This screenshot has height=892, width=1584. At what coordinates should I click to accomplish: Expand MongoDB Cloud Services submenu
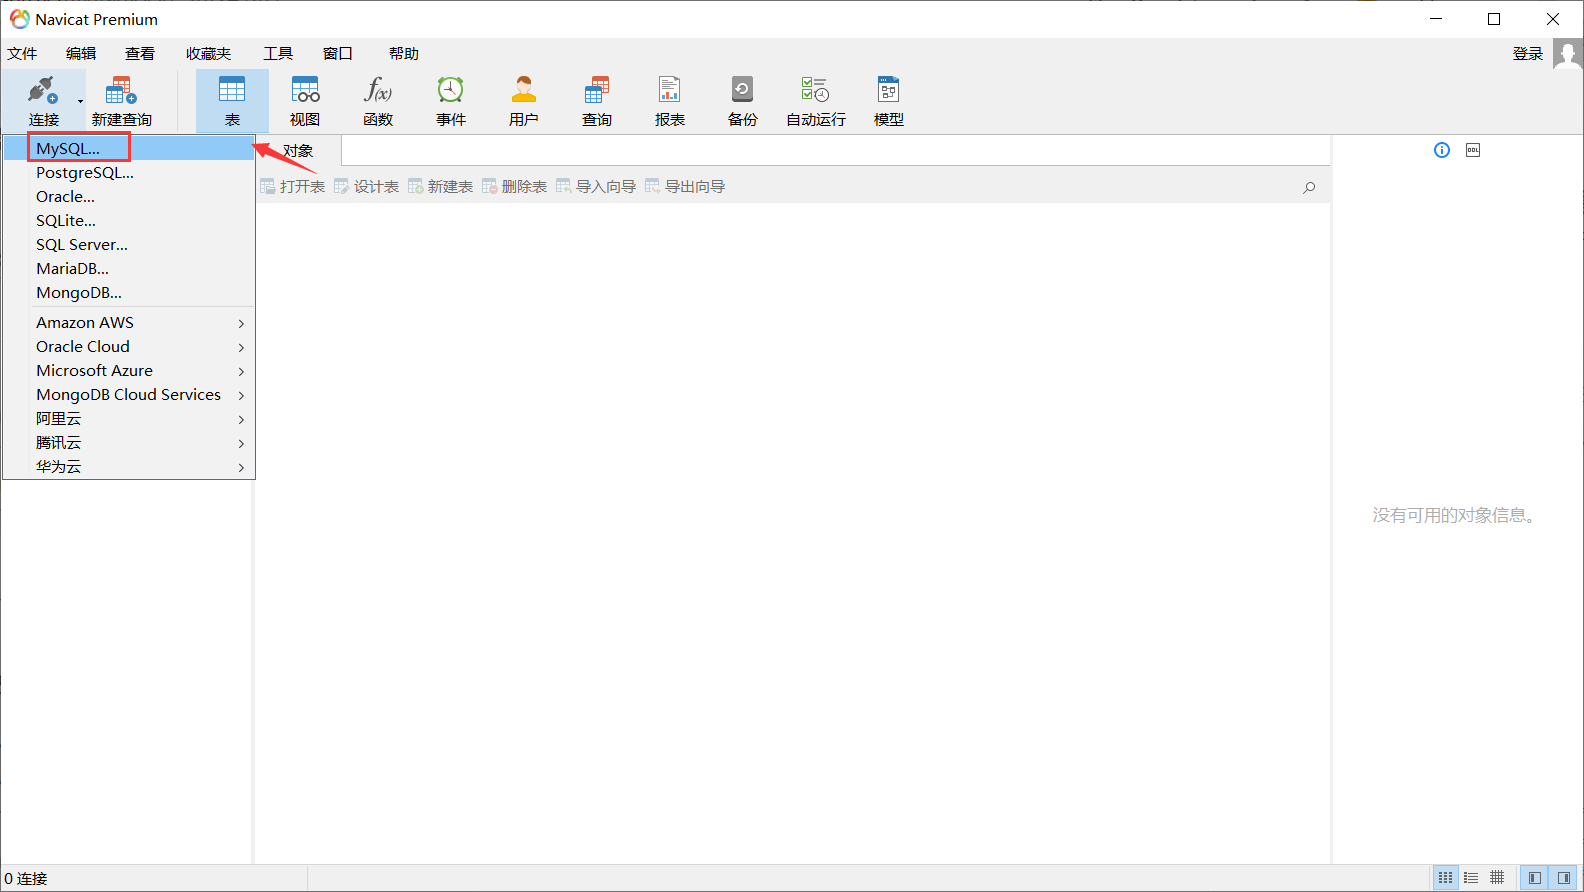(129, 394)
